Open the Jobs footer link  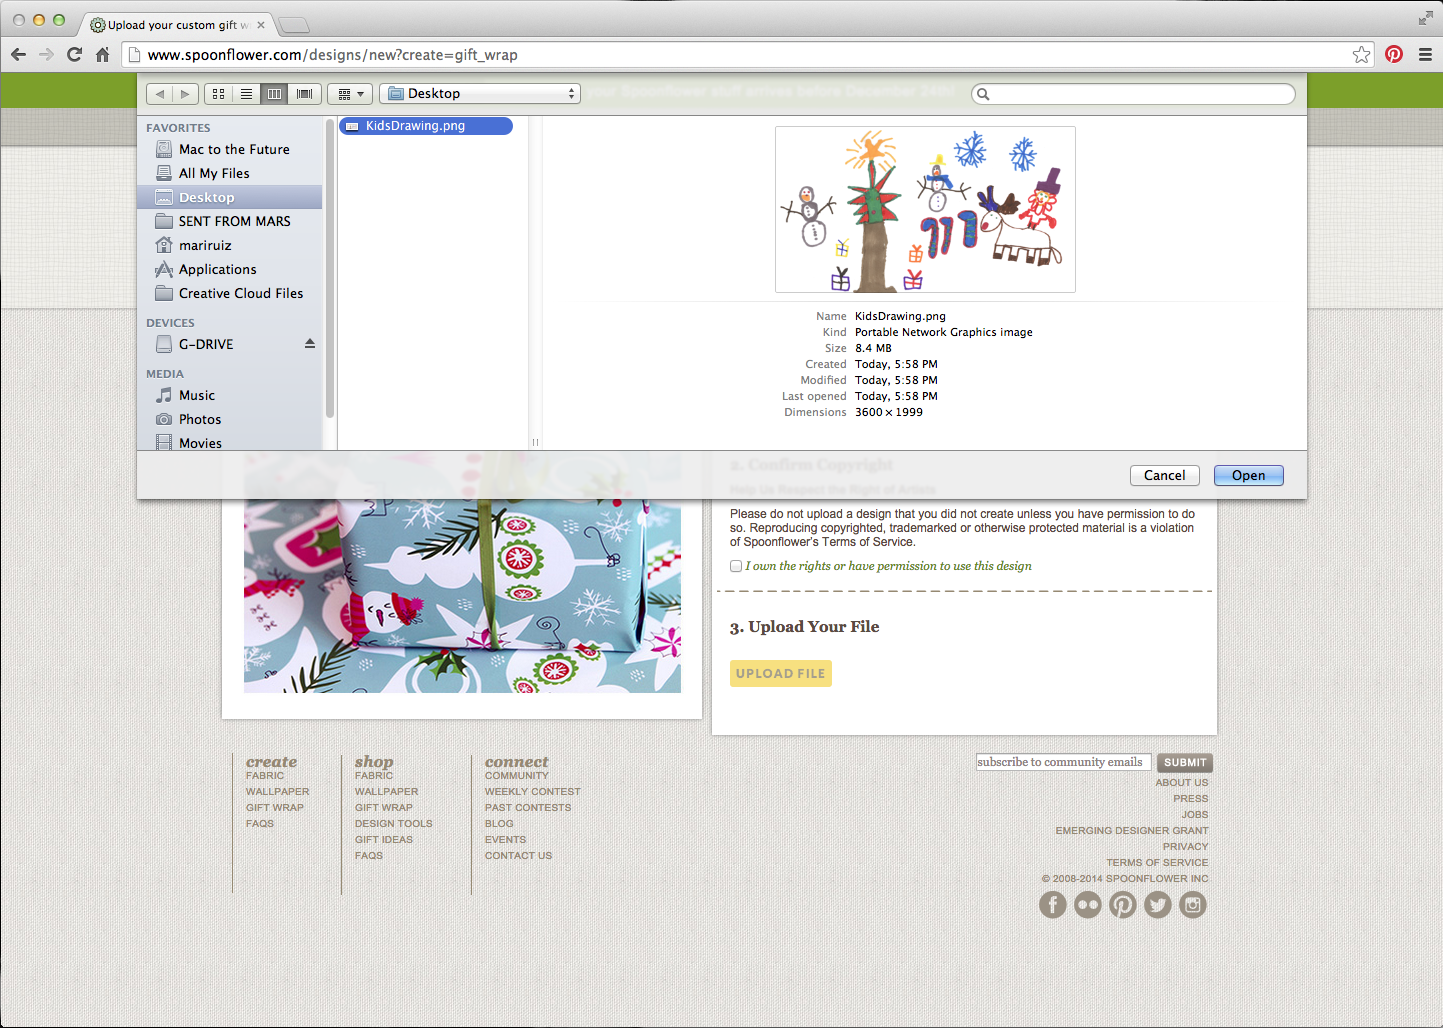coord(1195,815)
